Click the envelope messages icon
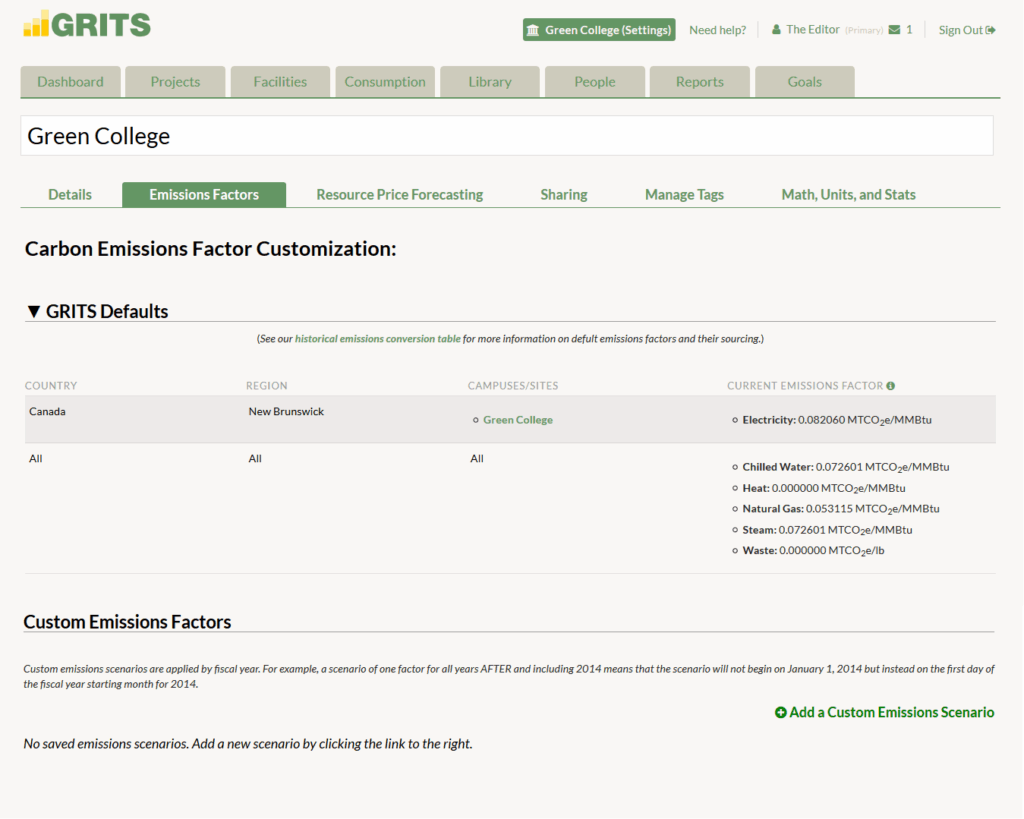The image size is (1024, 819). pos(894,30)
